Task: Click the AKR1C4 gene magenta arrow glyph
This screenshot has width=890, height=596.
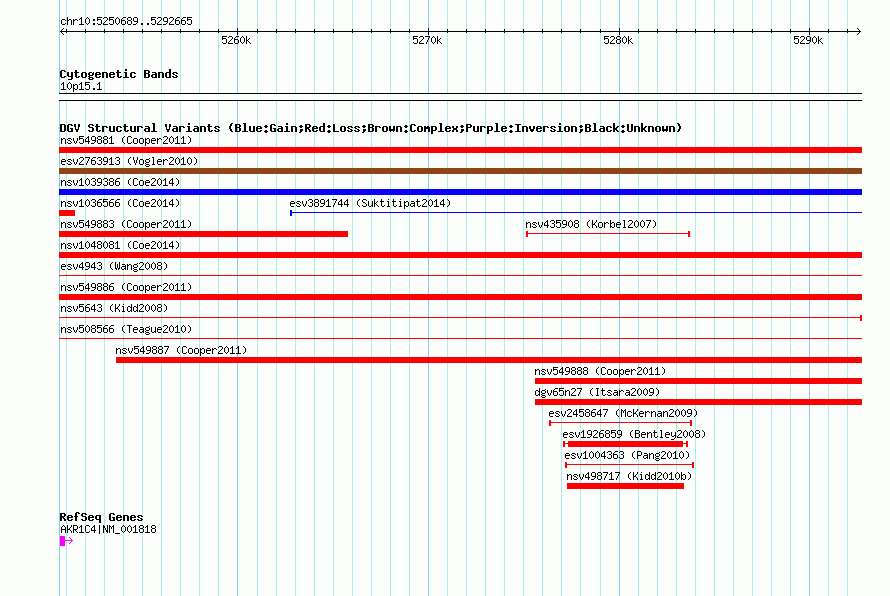Action: point(66,541)
